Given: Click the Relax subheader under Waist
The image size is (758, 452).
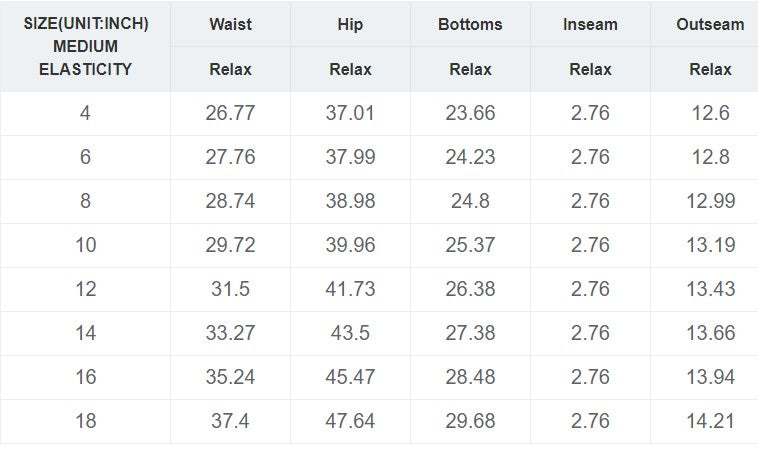Looking at the screenshot, I should click(x=230, y=70).
